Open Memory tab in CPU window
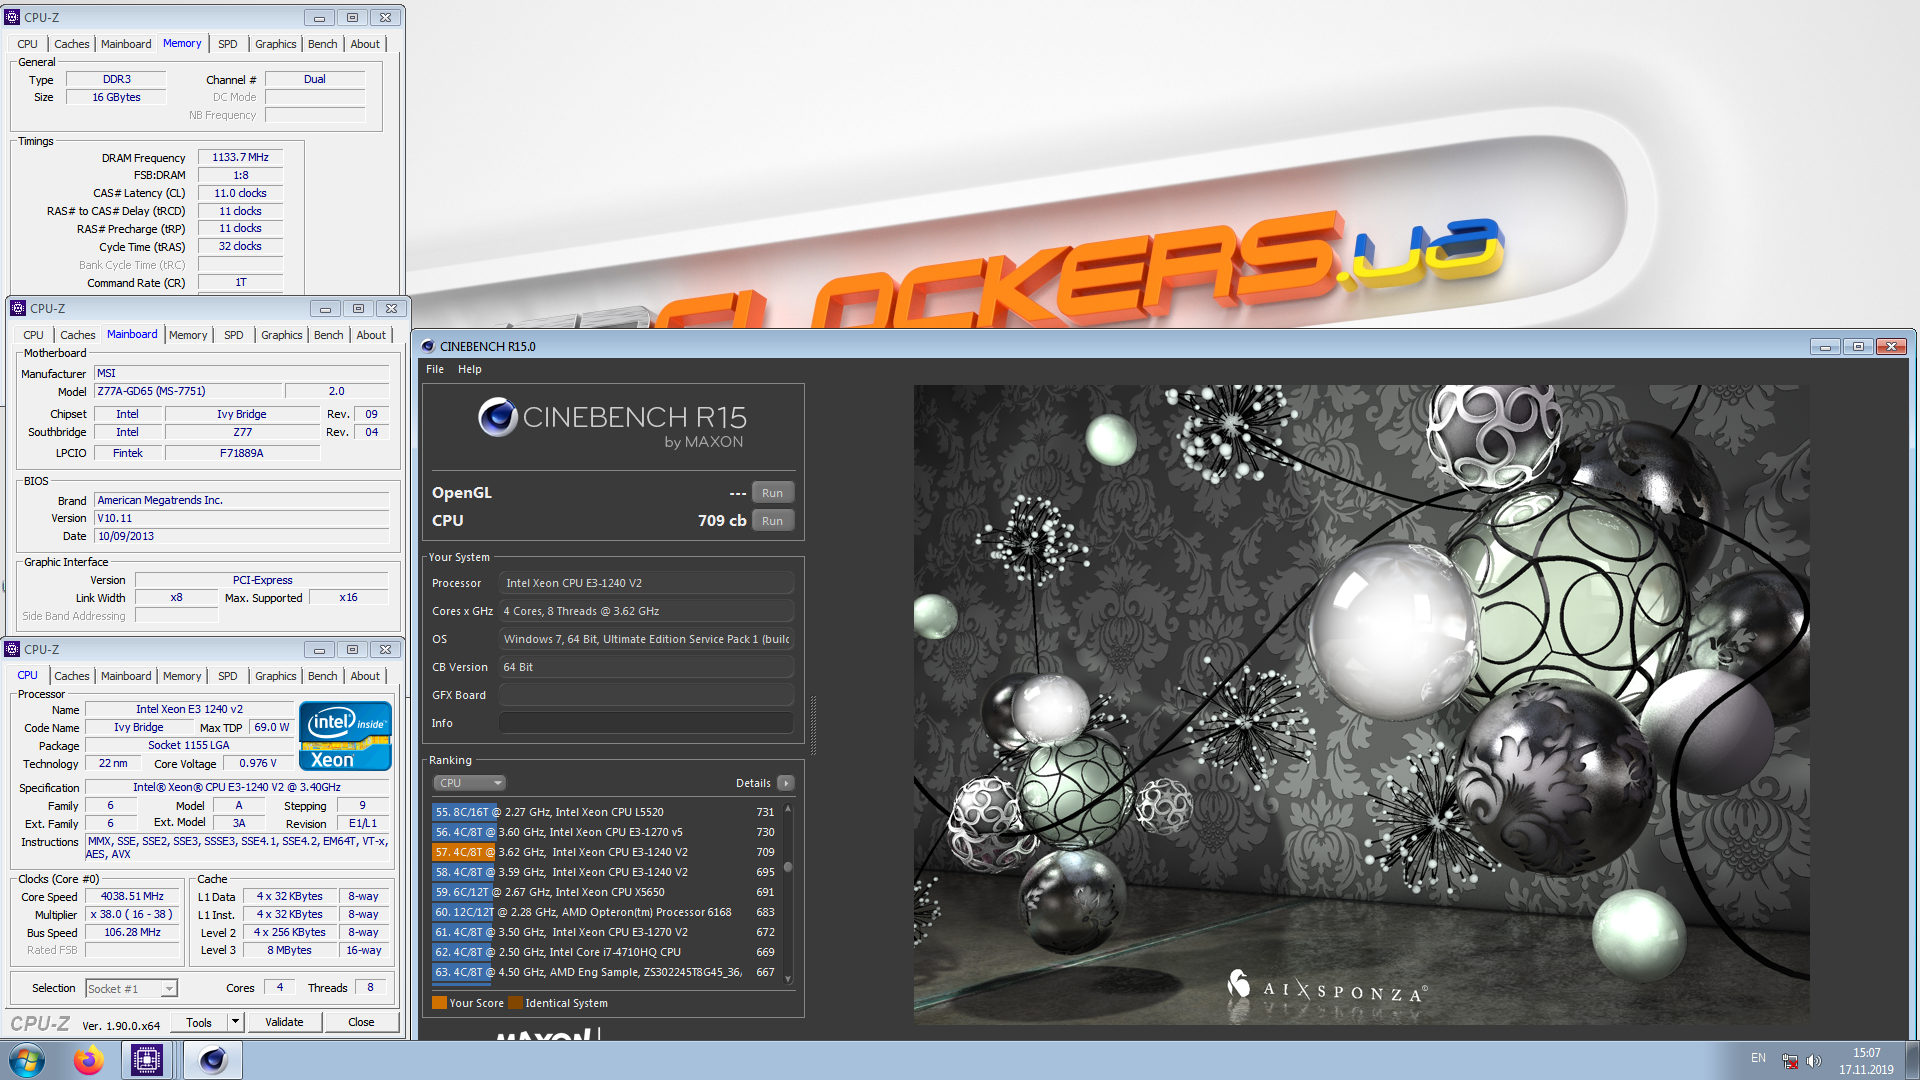Screen dimensions: 1920x1080 (x=182, y=676)
